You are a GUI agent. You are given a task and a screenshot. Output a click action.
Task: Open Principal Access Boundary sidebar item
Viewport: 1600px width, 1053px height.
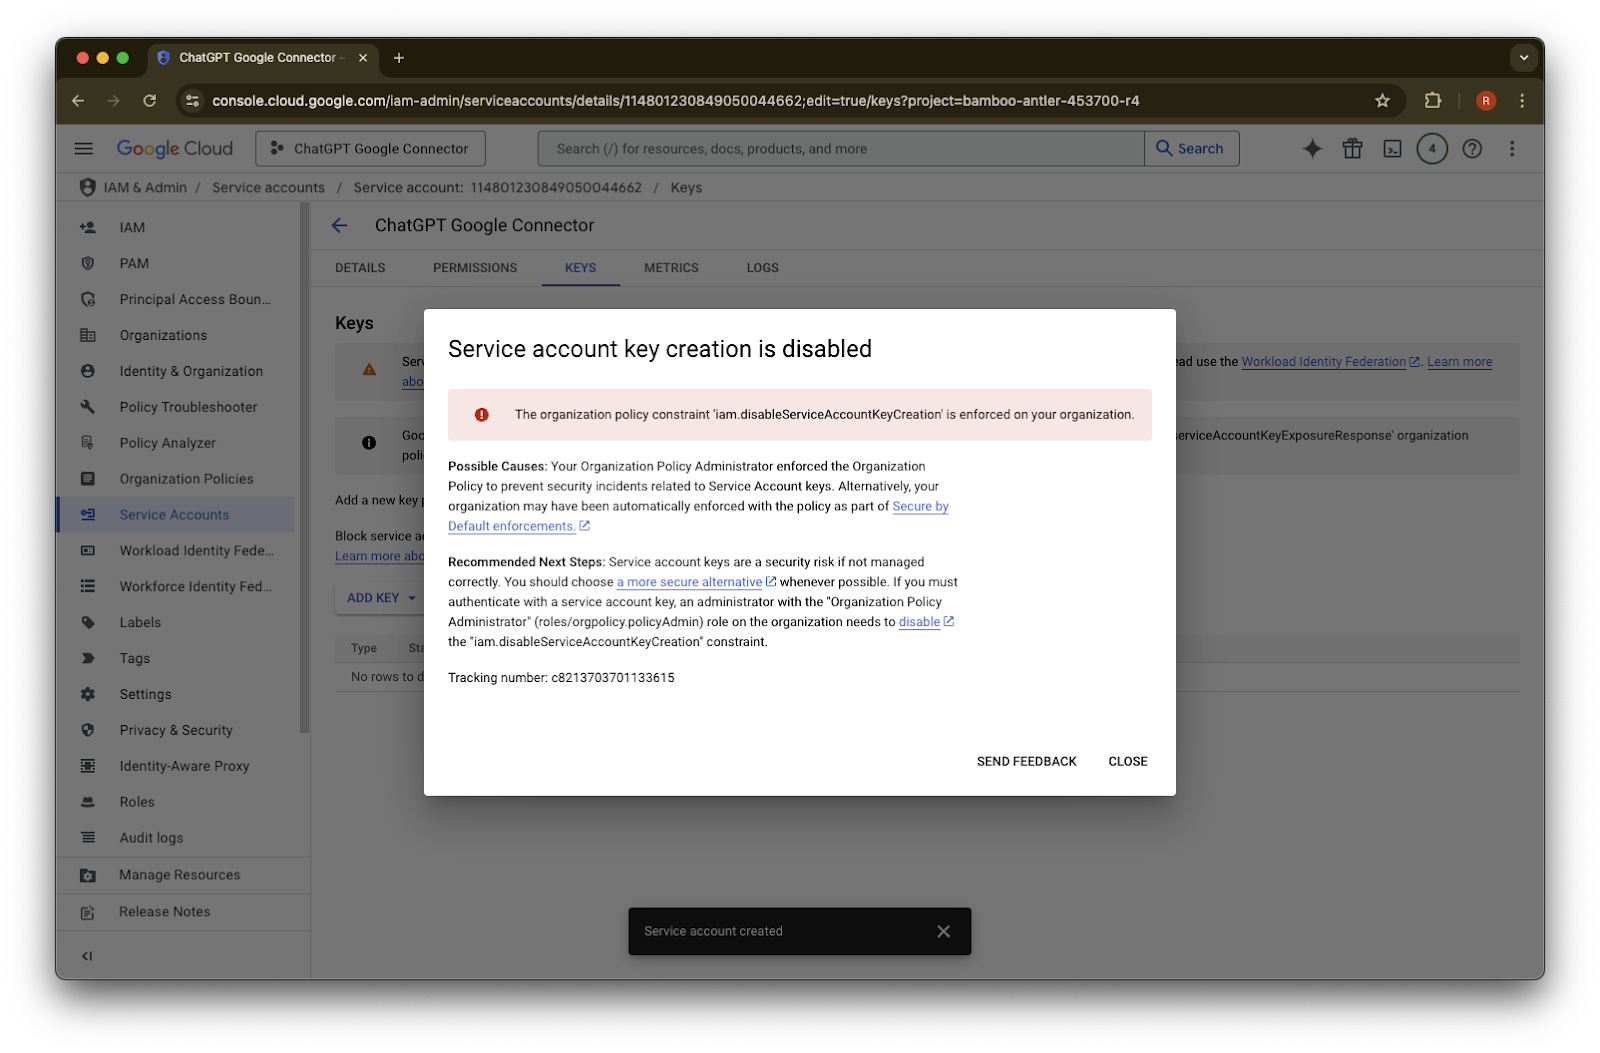(195, 300)
